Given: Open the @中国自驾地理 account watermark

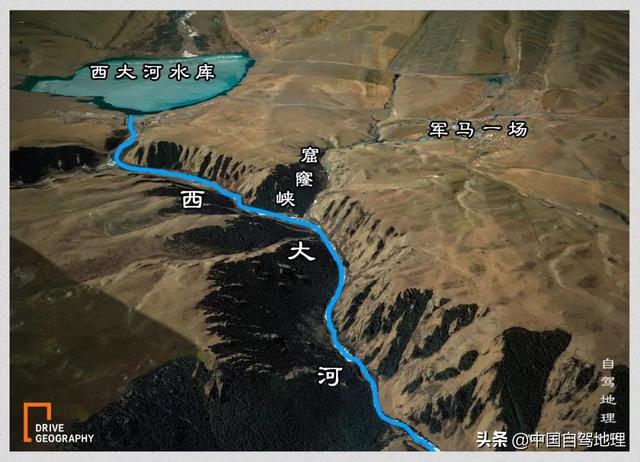Looking at the screenshot, I should pos(569,440).
